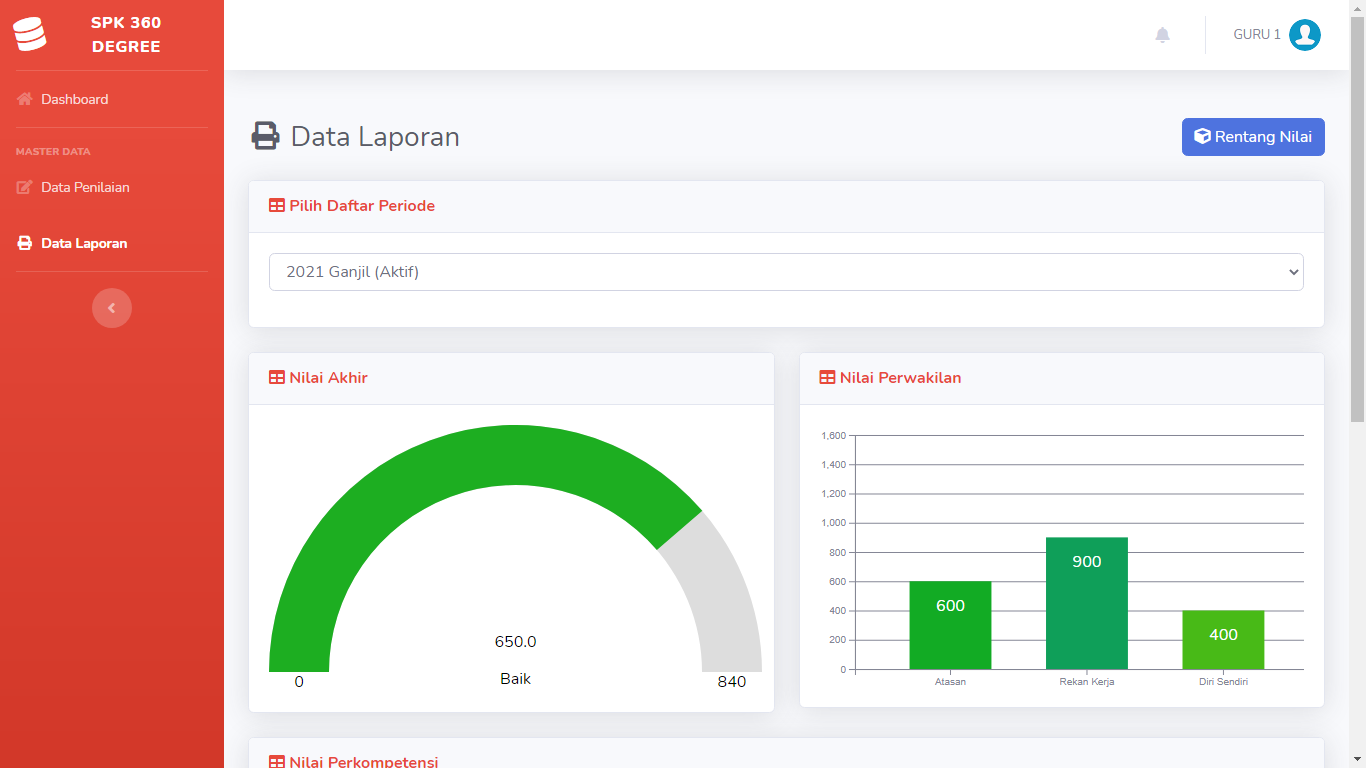Click the table icon beside Nilai Akhir

(277, 378)
